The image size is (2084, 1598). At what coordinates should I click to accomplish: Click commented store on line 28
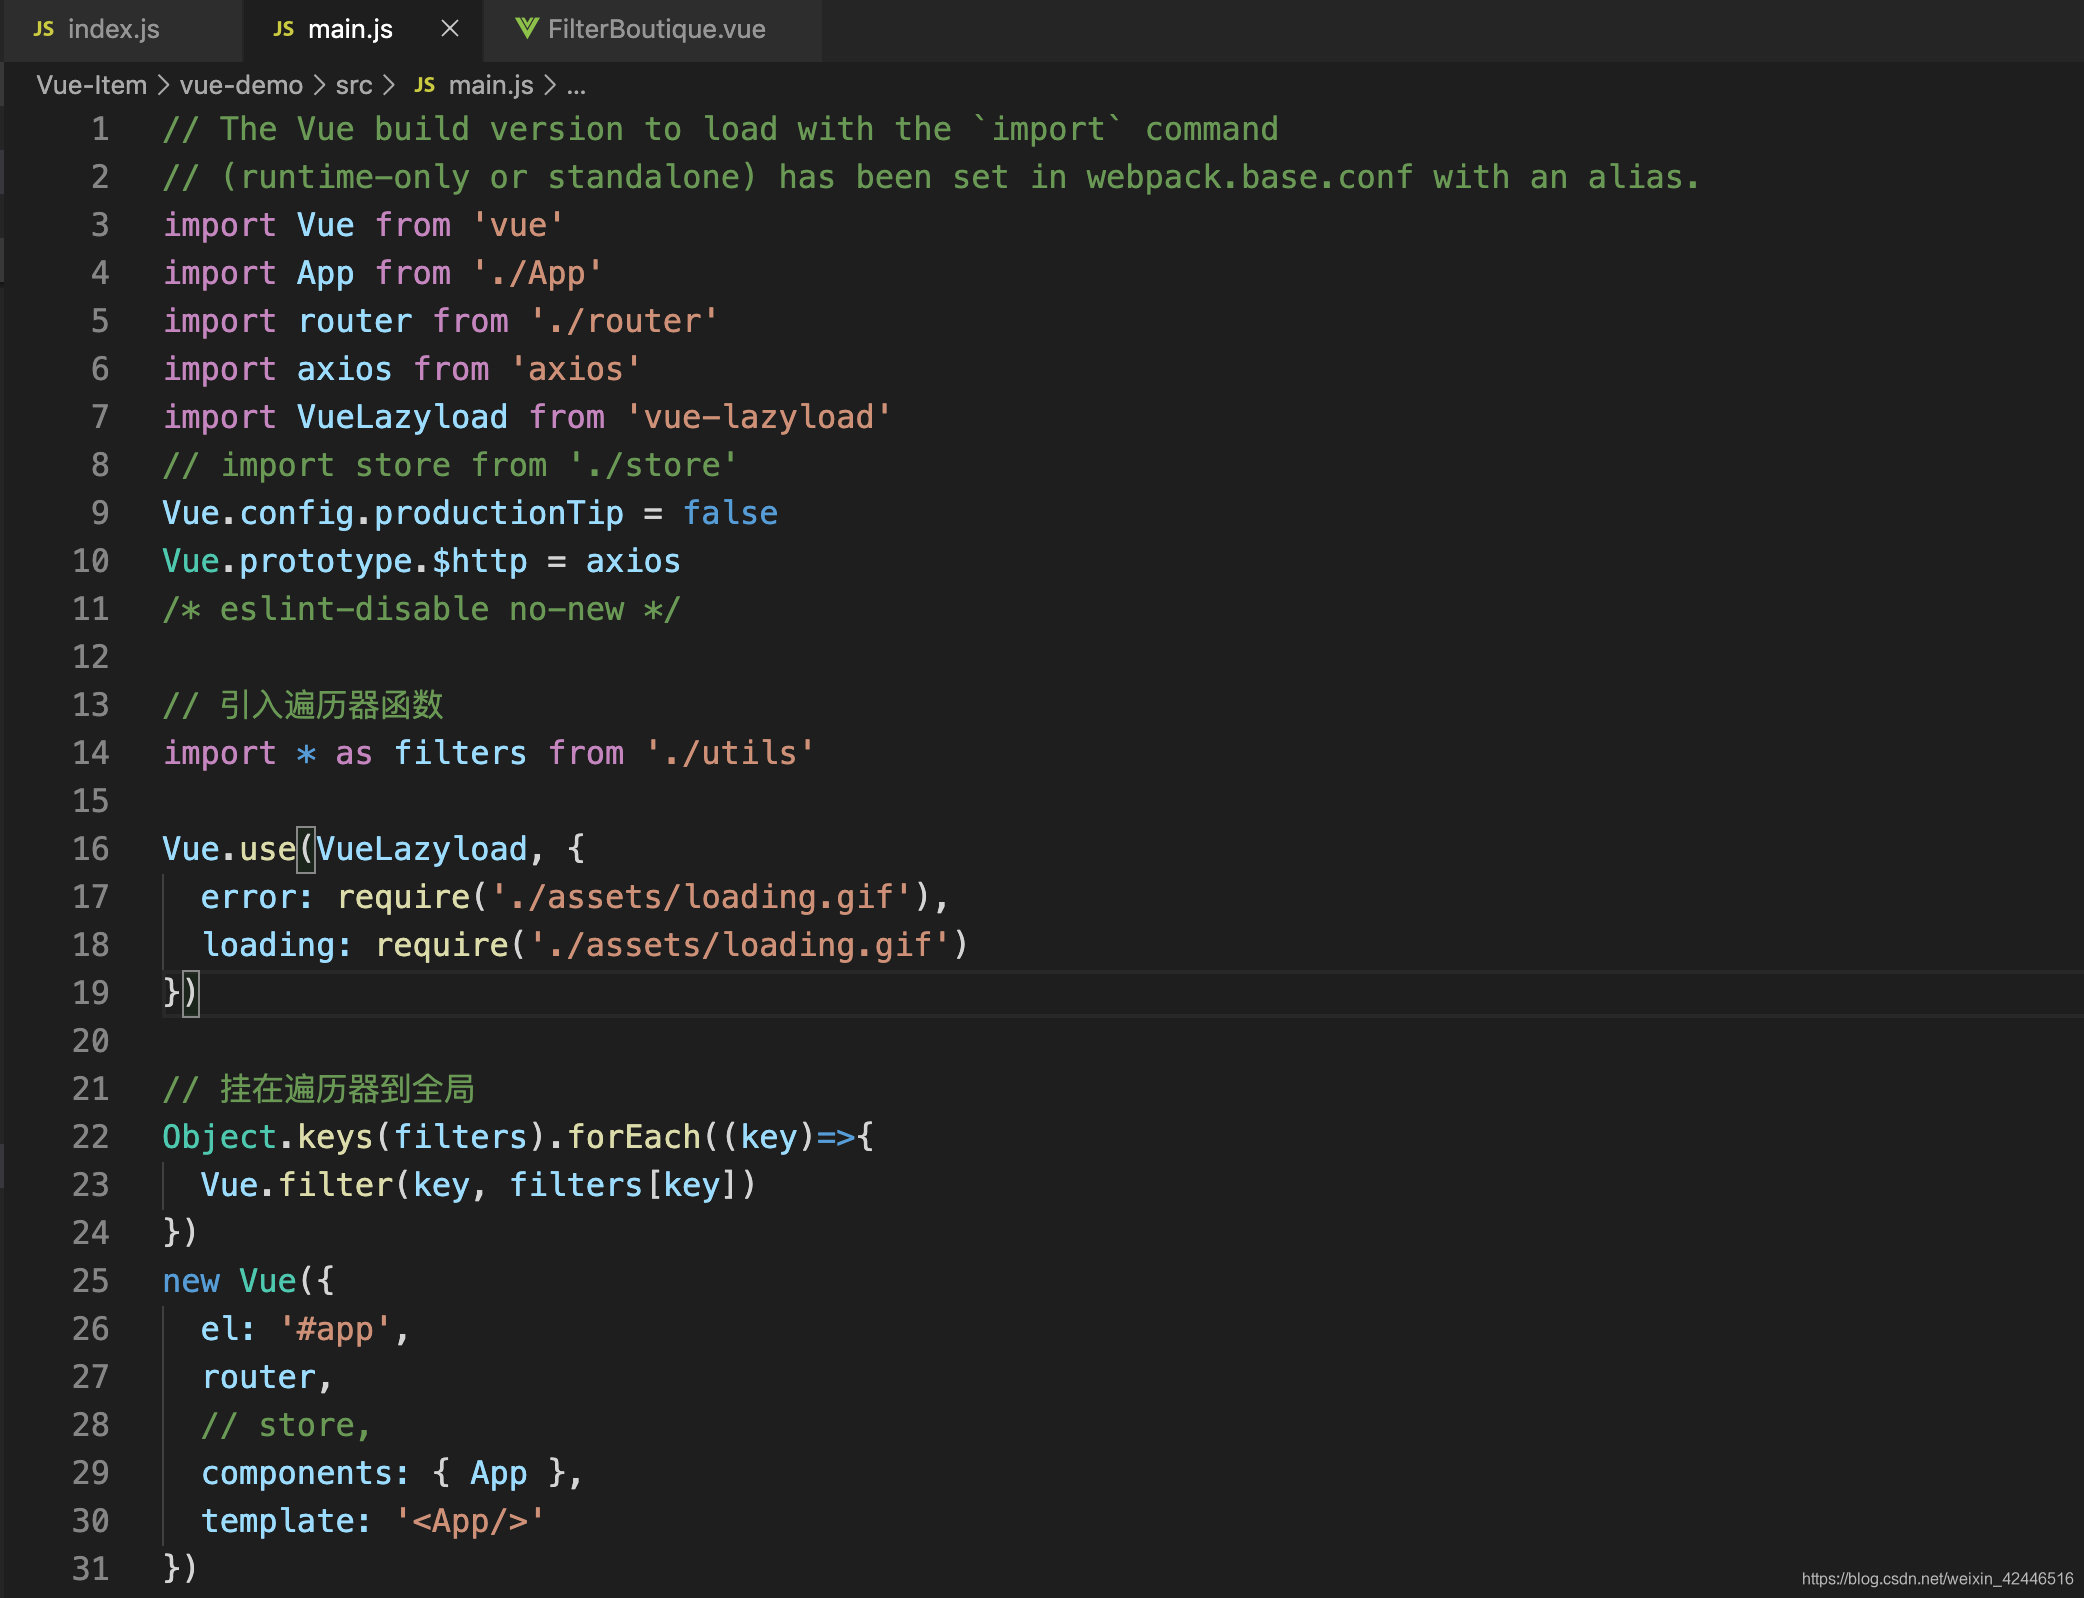(286, 1425)
